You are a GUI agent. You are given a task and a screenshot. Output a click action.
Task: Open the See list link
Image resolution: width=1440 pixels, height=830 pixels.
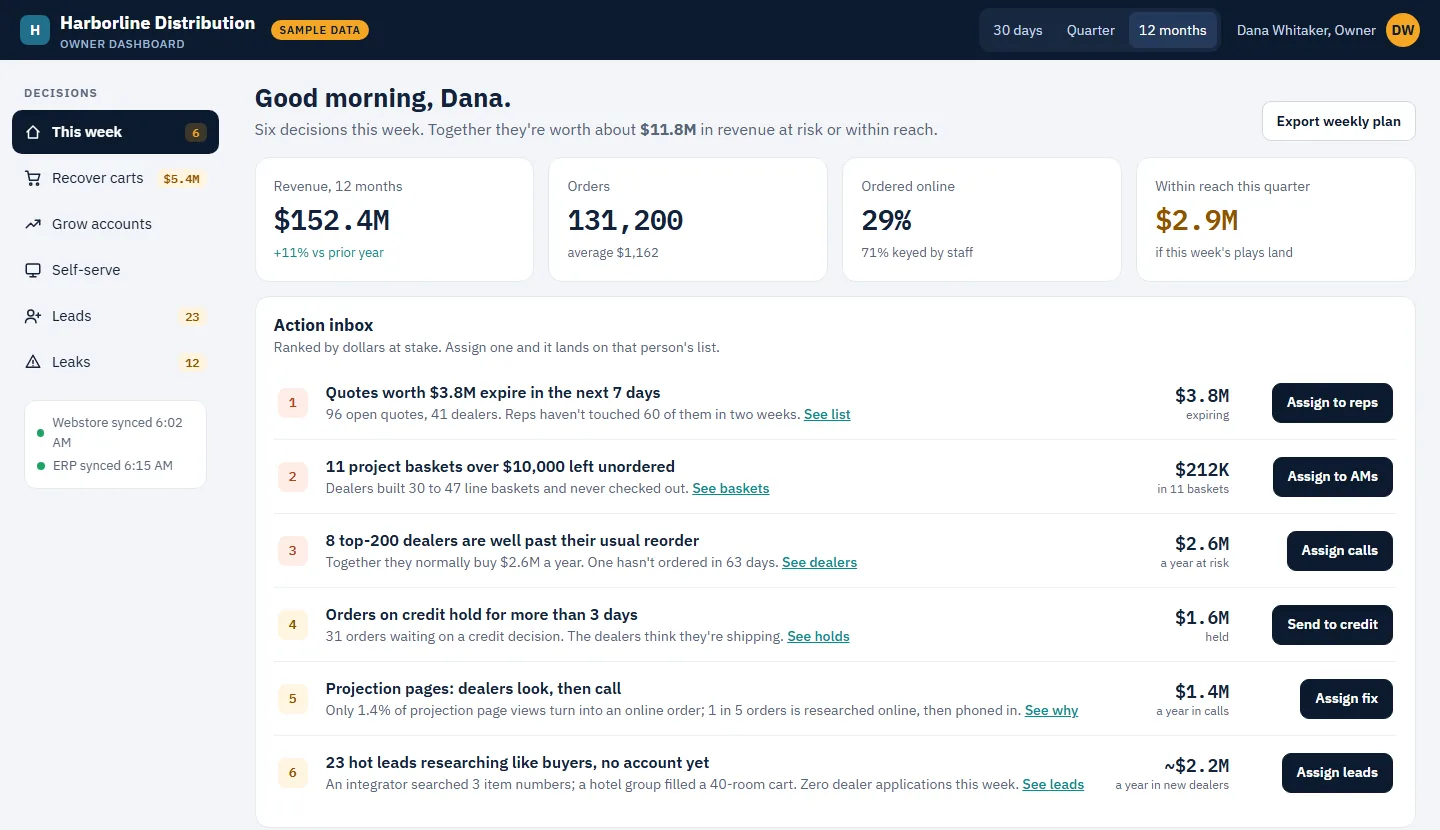tap(827, 414)
